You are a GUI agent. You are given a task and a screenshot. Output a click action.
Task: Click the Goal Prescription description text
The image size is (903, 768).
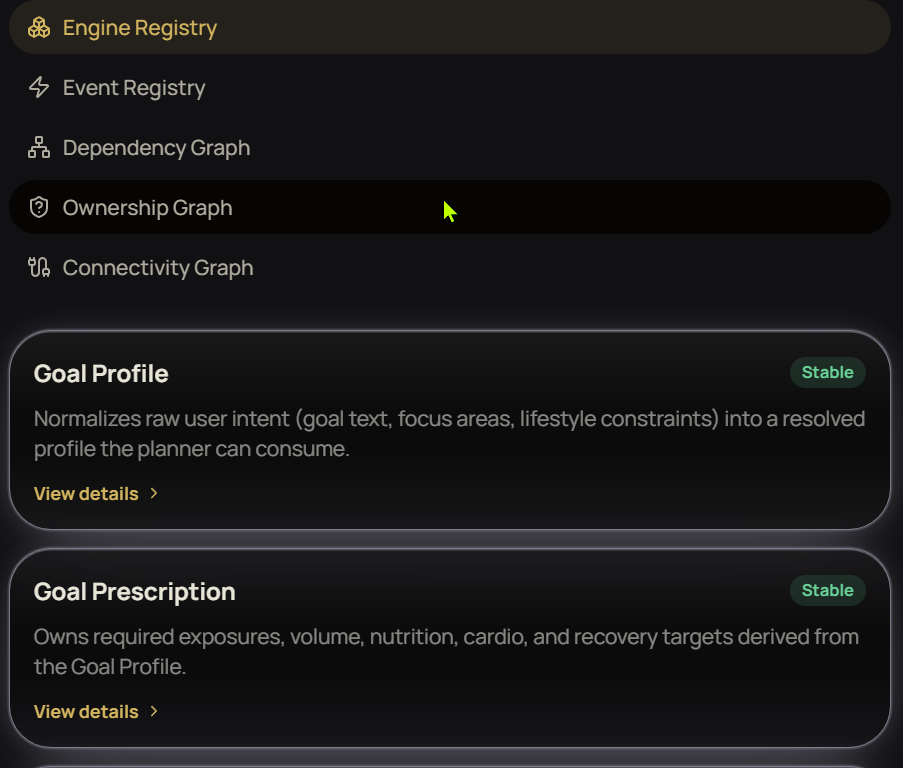(x=446, y=652)
